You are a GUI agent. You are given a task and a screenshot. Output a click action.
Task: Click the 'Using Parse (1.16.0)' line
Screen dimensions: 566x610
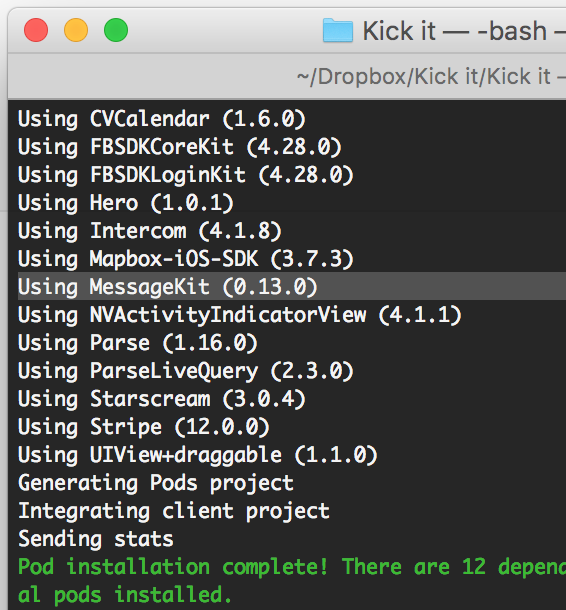click(138, 343)
